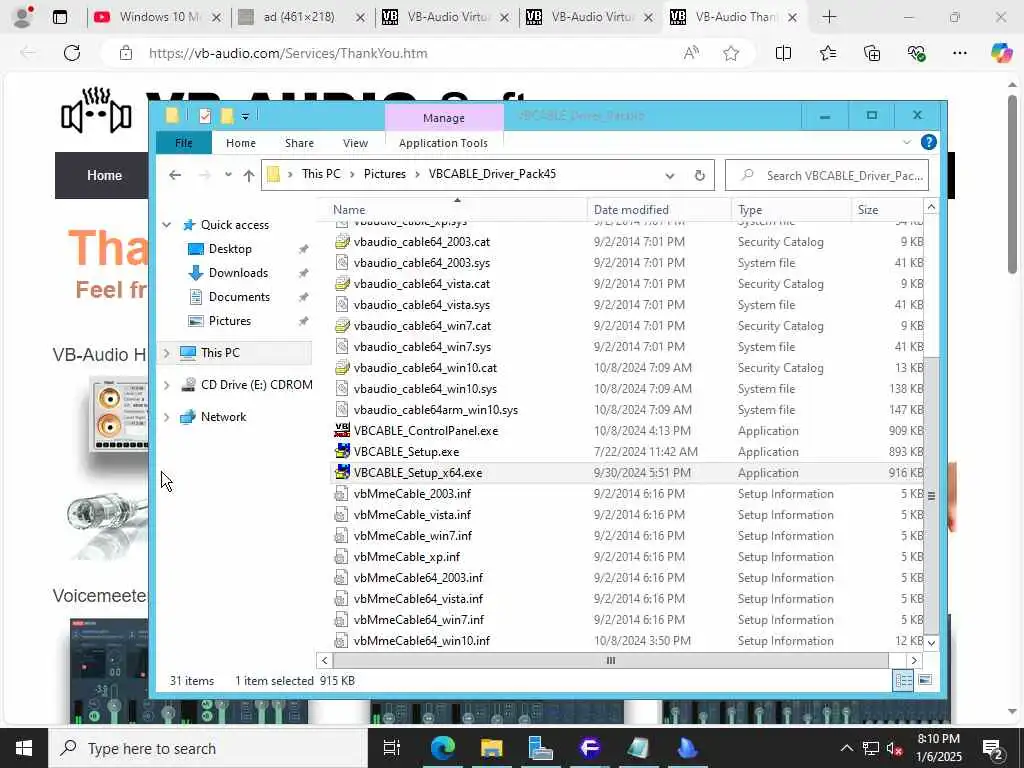Click the file list horizontal scrollbar
The width and height of the screenshot is (1024, 768).
click(611, 660)
